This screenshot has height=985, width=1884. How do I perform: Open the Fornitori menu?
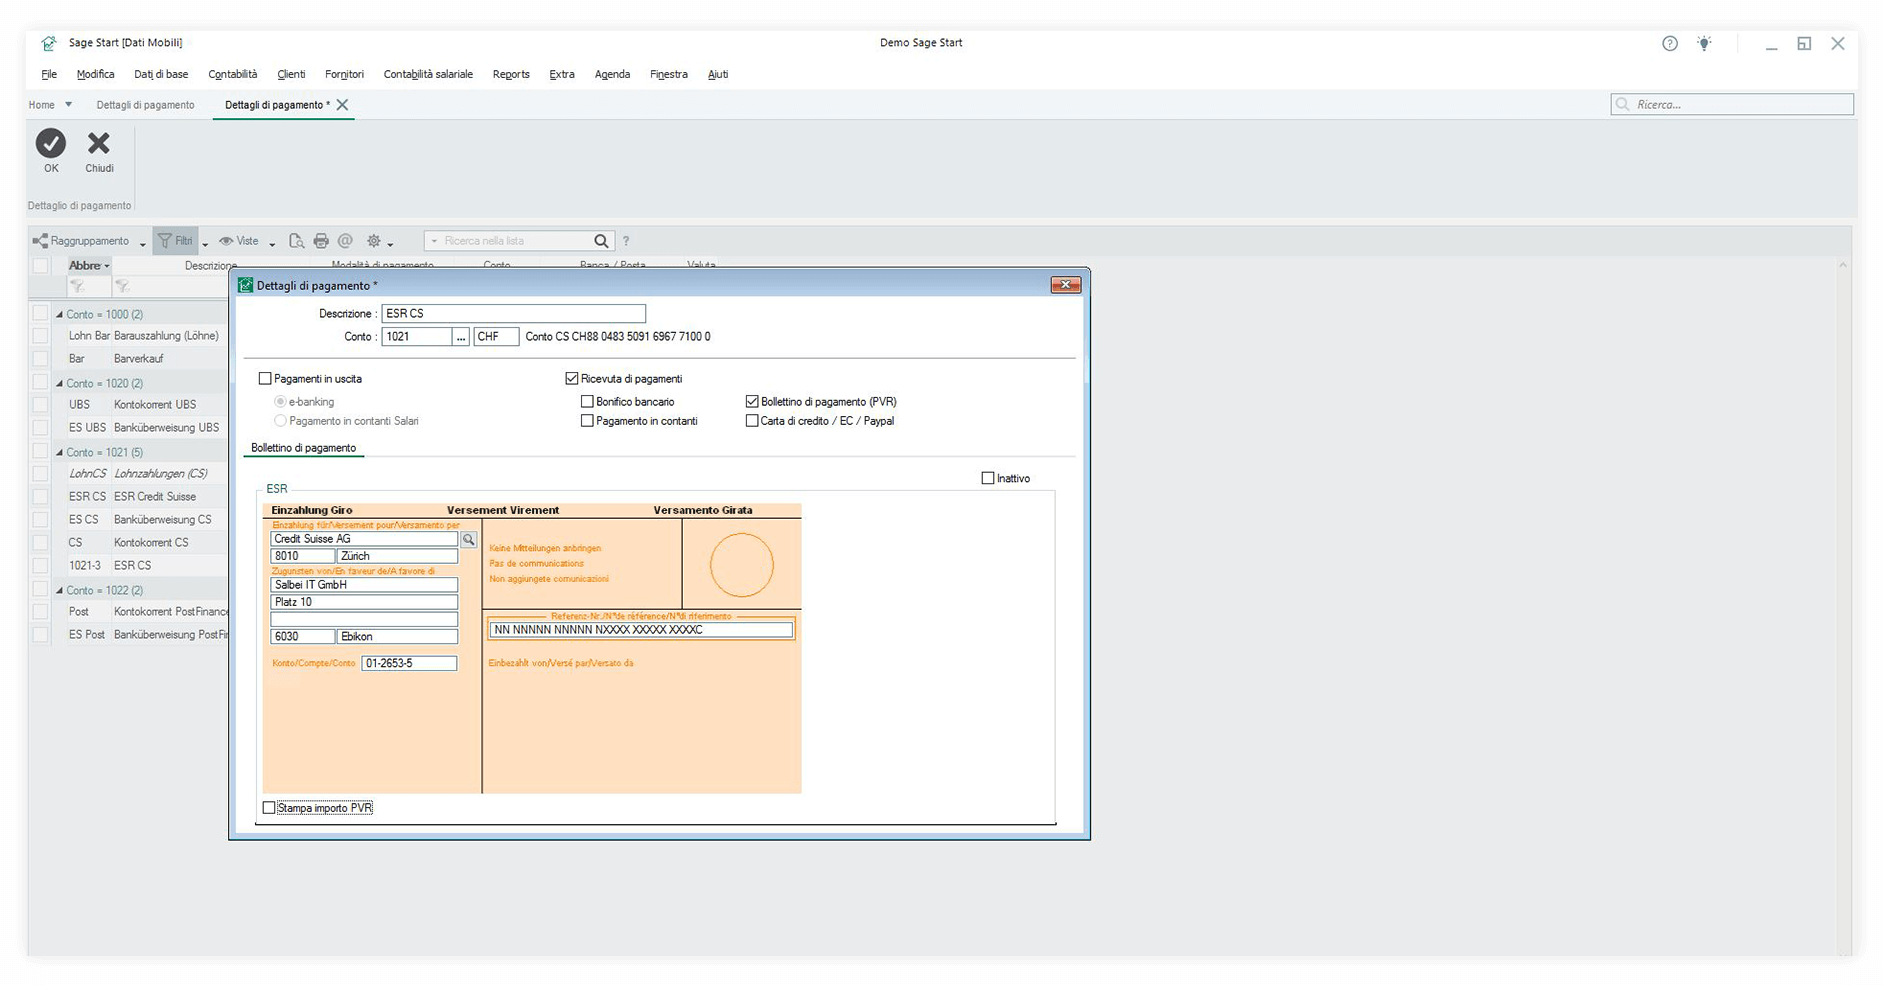coord(344,74)
